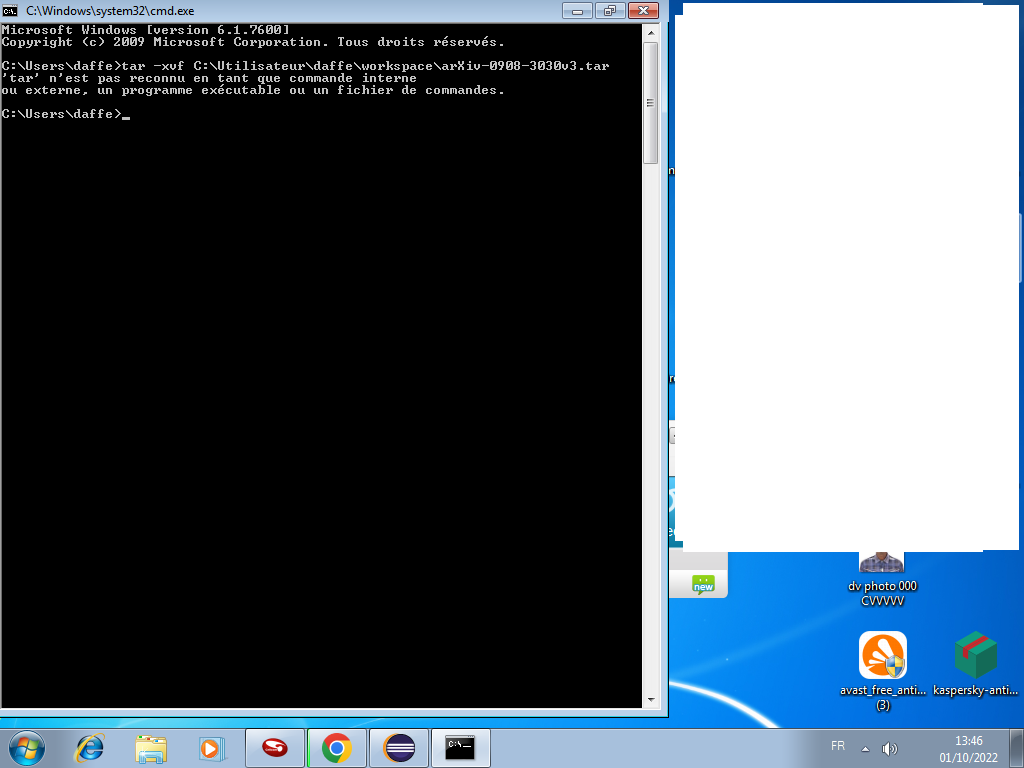Show hidden tray icons arrow
The image size is (1024, 768).
tap(865, 749)
